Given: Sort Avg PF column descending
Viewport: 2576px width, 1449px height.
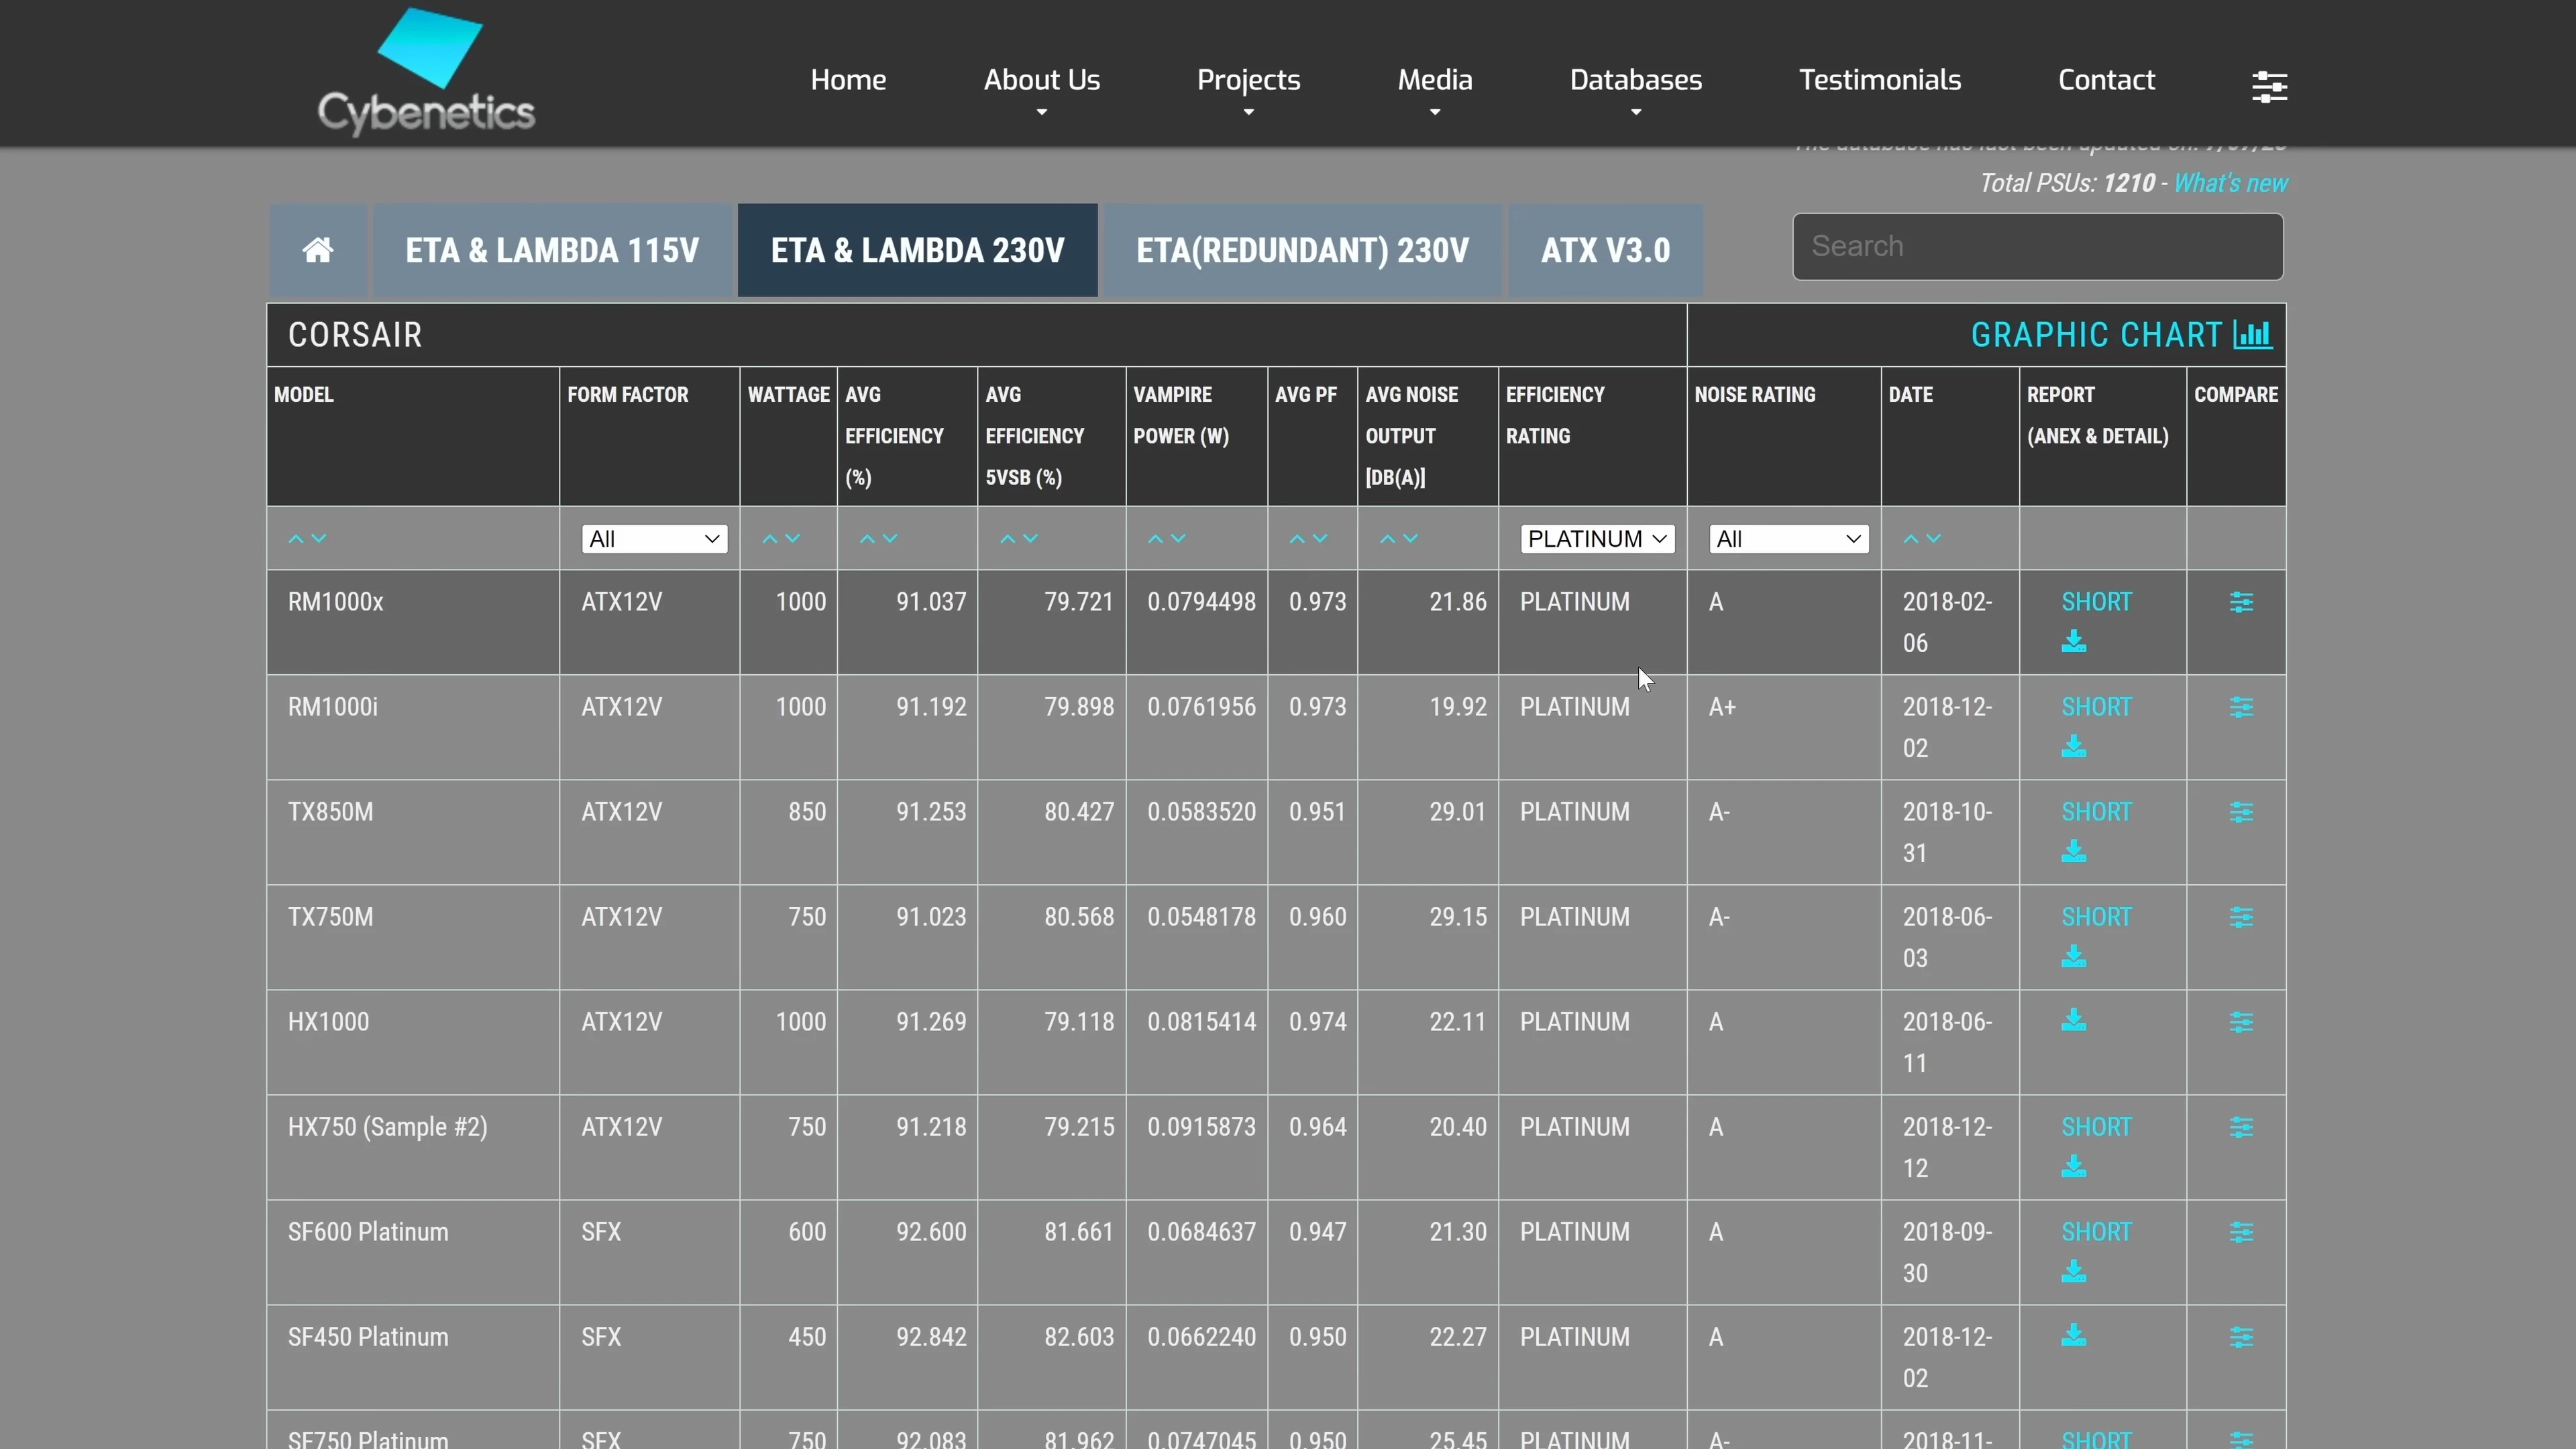Looking at the screenshot, I should coord(1320,539).
